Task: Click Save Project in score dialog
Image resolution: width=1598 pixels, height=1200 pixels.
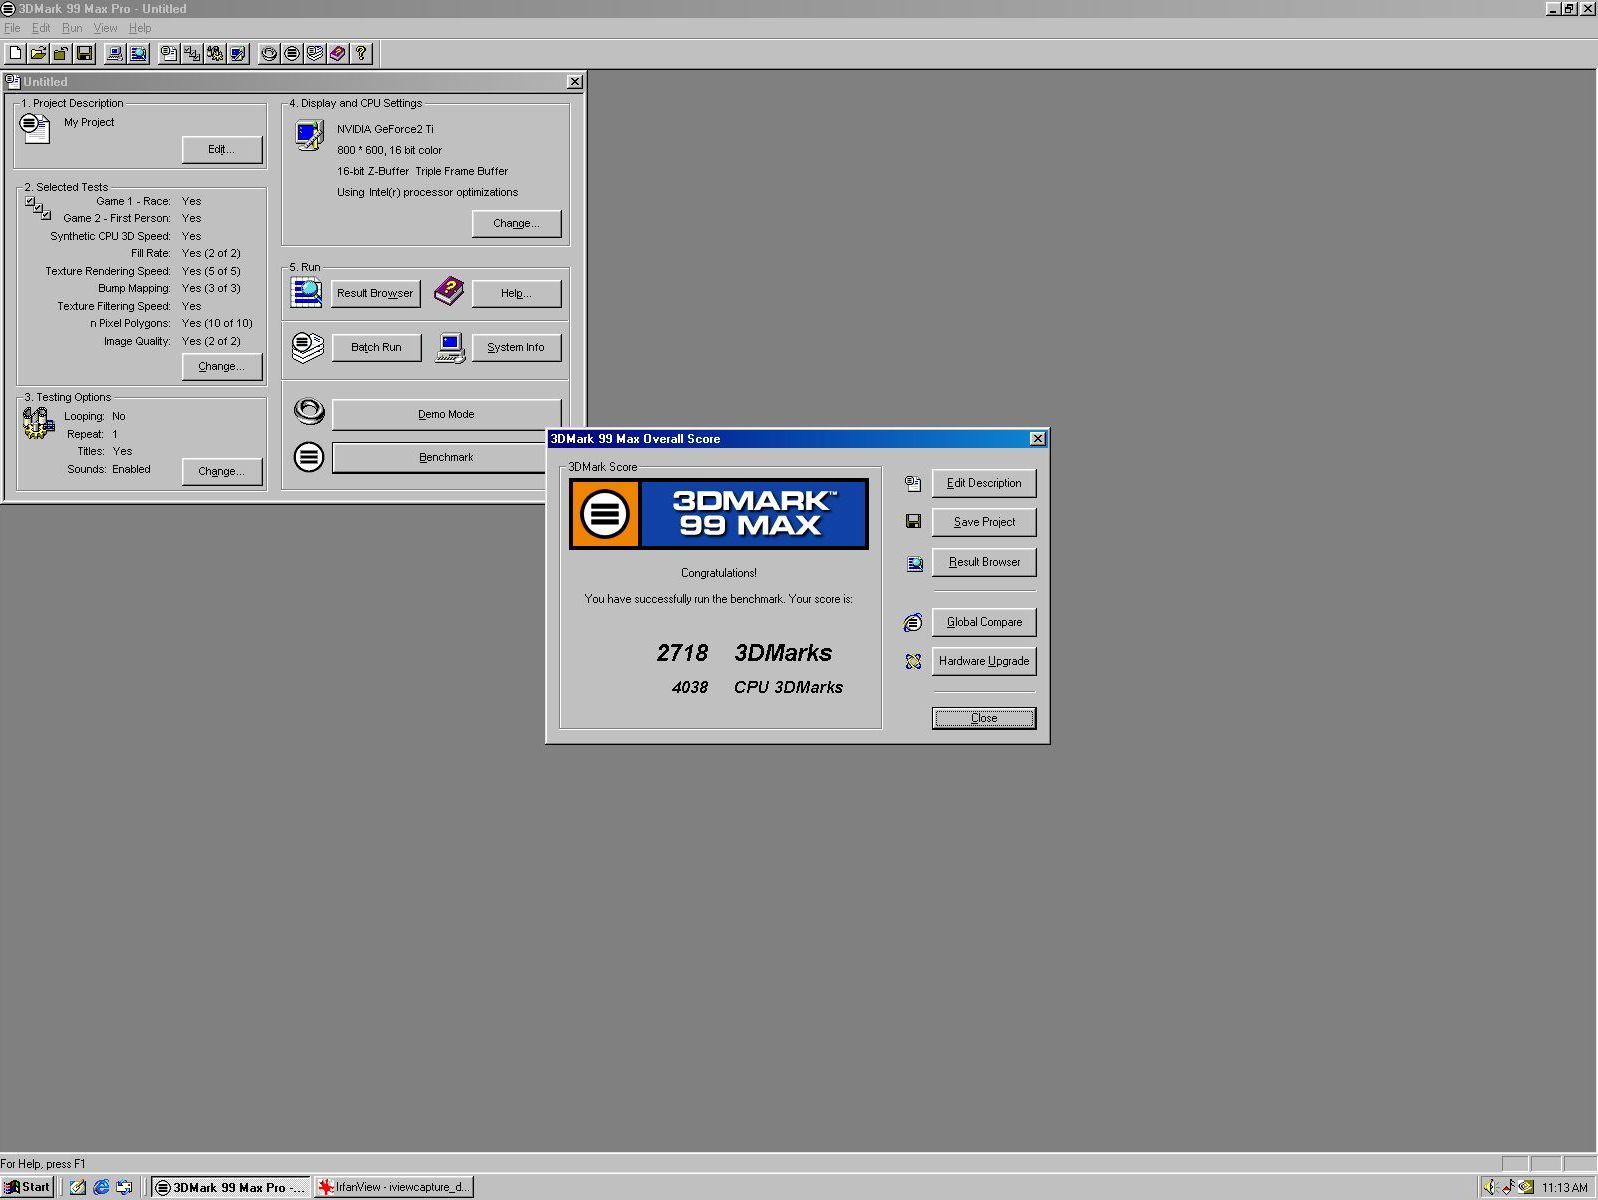Action: [984, 522]
